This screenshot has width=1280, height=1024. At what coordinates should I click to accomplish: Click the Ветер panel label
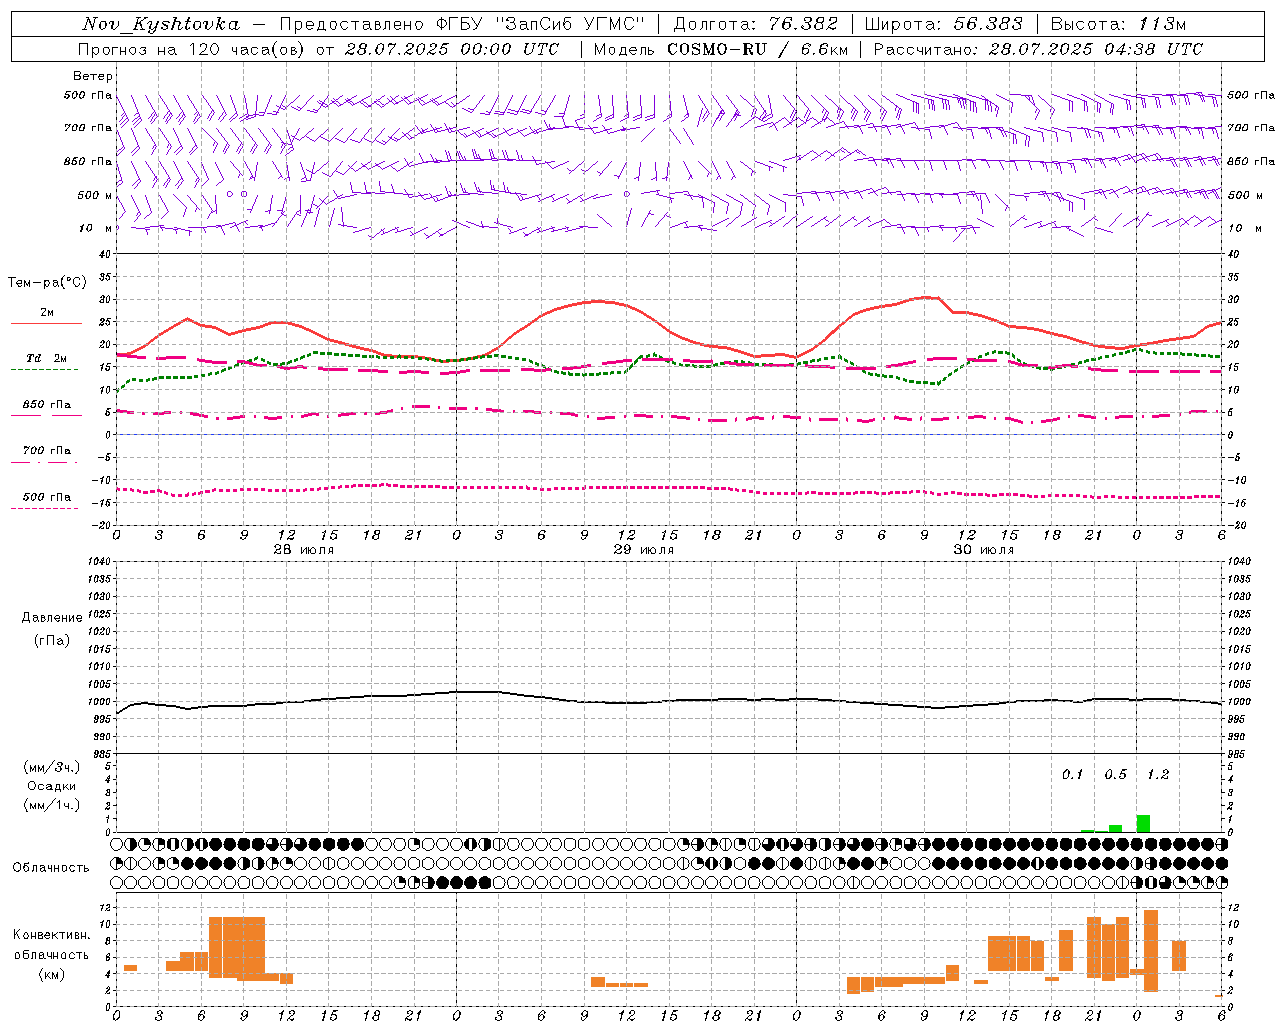pos(93,76)
